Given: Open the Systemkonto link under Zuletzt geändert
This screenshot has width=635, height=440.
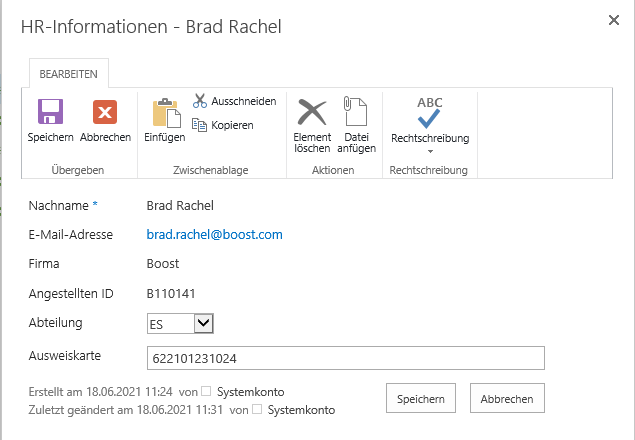Looking at the screenshot, I should tap(301, 410).
